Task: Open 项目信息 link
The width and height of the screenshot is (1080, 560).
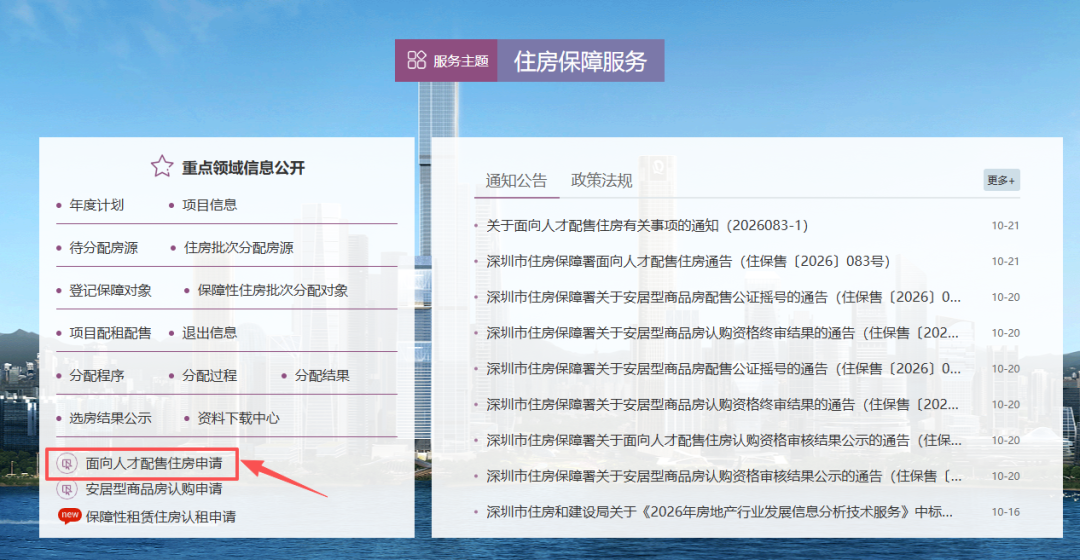Action: [209, 205]
